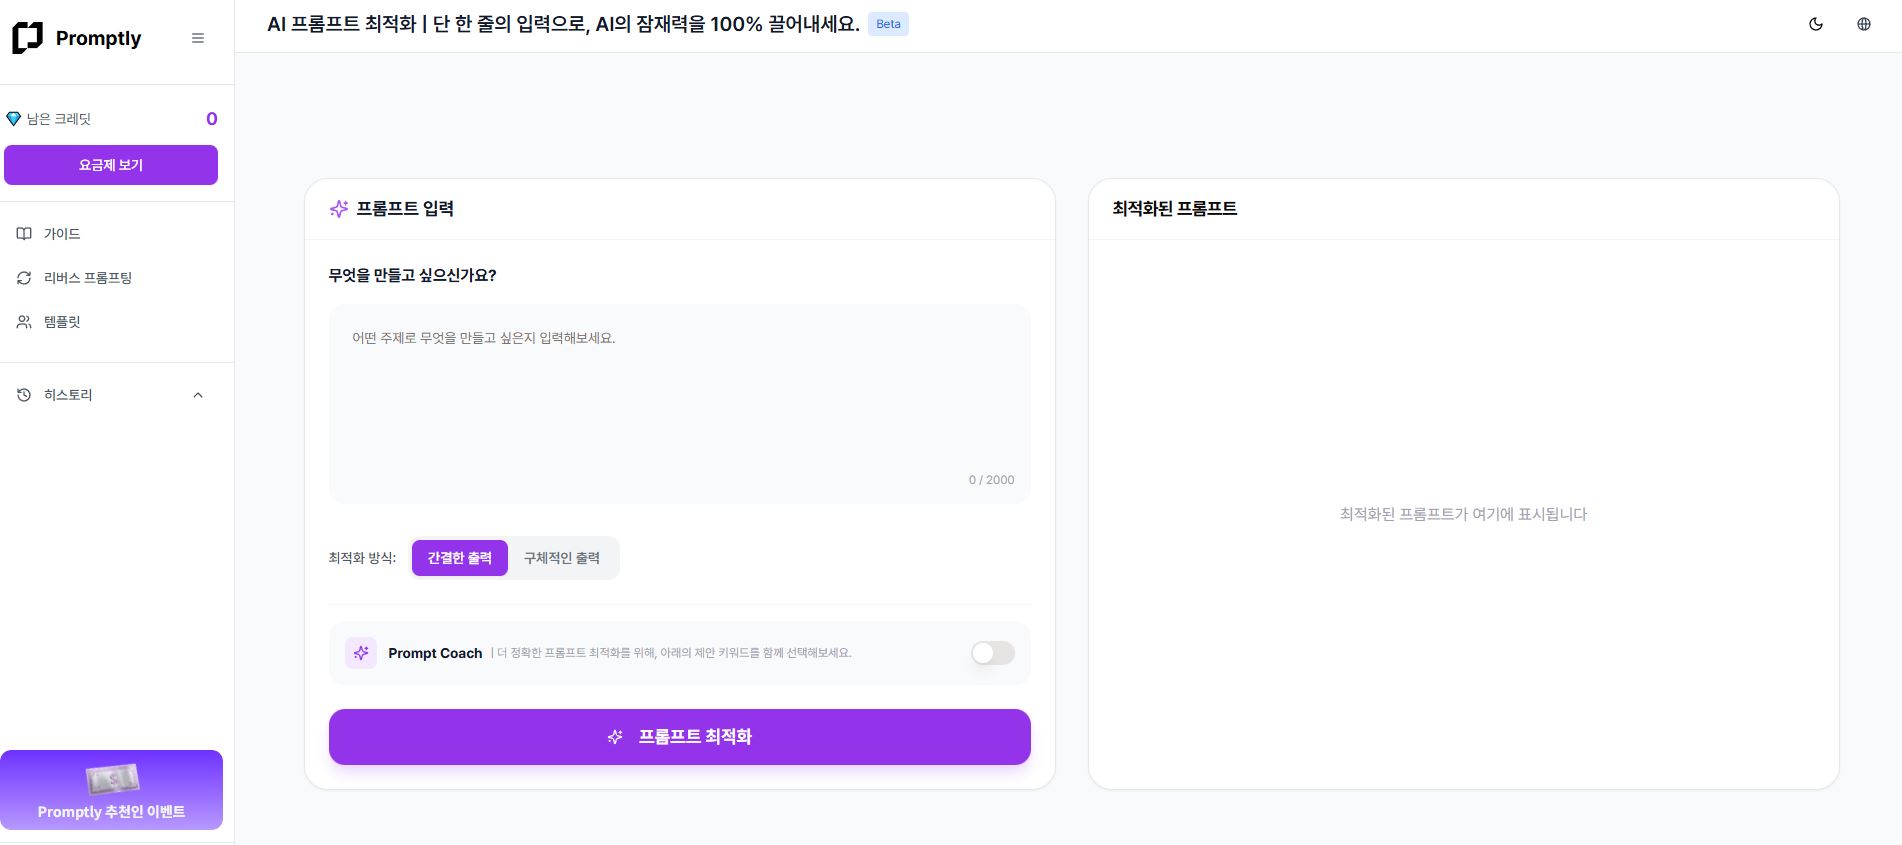Click the diamond credits icon
The height and width of the screenshot is (845, 1902).
14,119
